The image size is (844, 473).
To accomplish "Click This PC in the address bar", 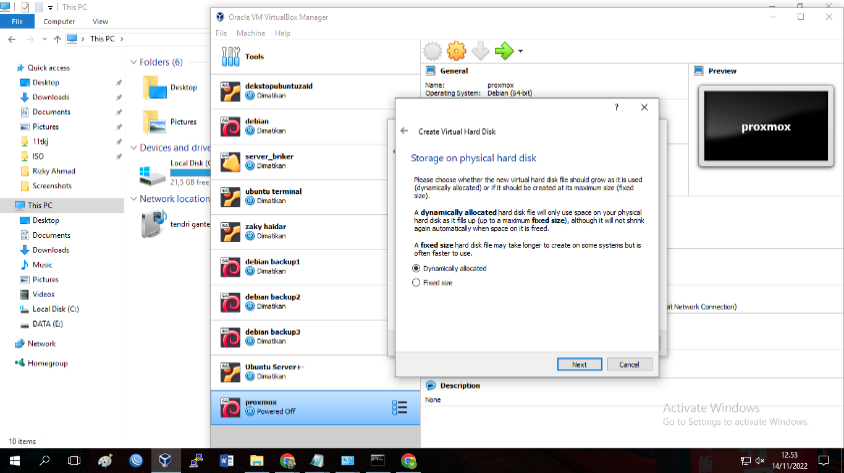I will [102, 39].
